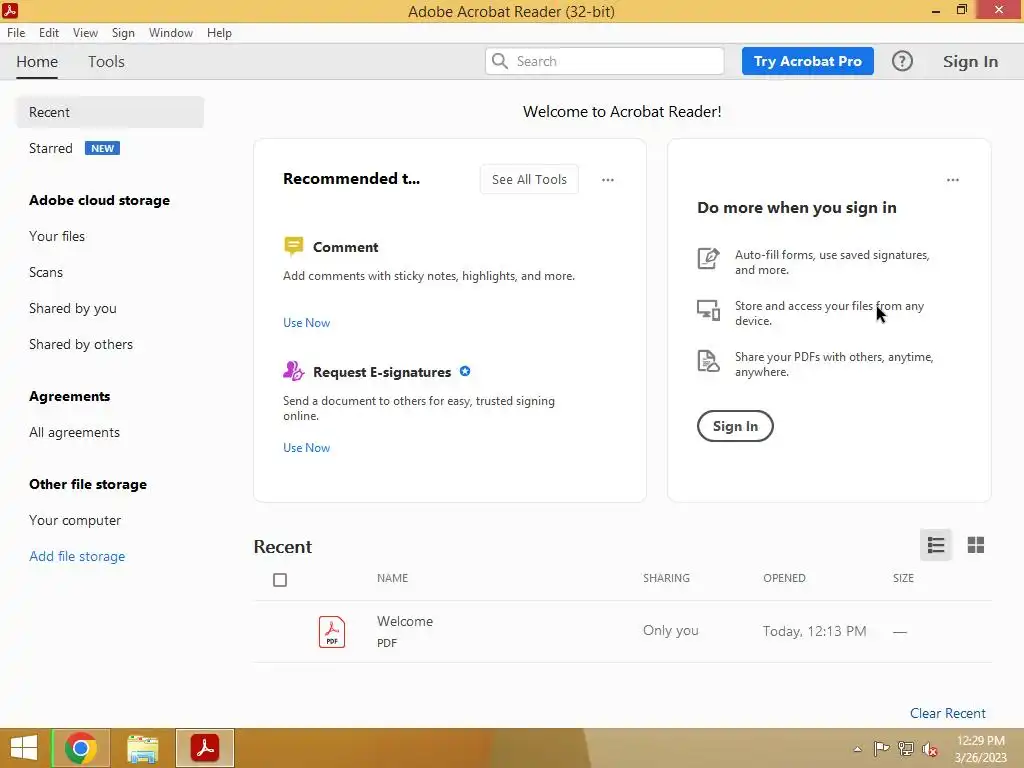Click the store and access devices icon

(x=709, y=310)
